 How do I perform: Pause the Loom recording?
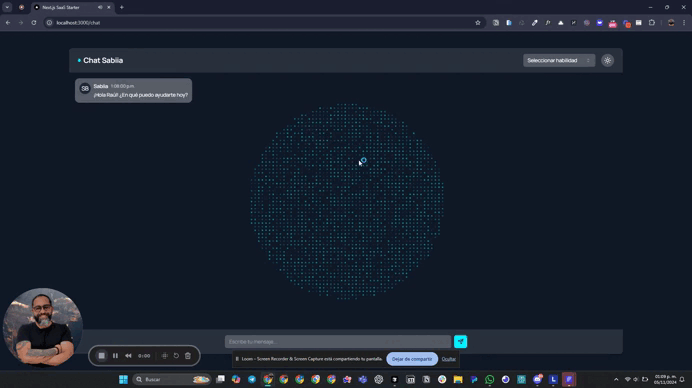click(x=115, y=356)
